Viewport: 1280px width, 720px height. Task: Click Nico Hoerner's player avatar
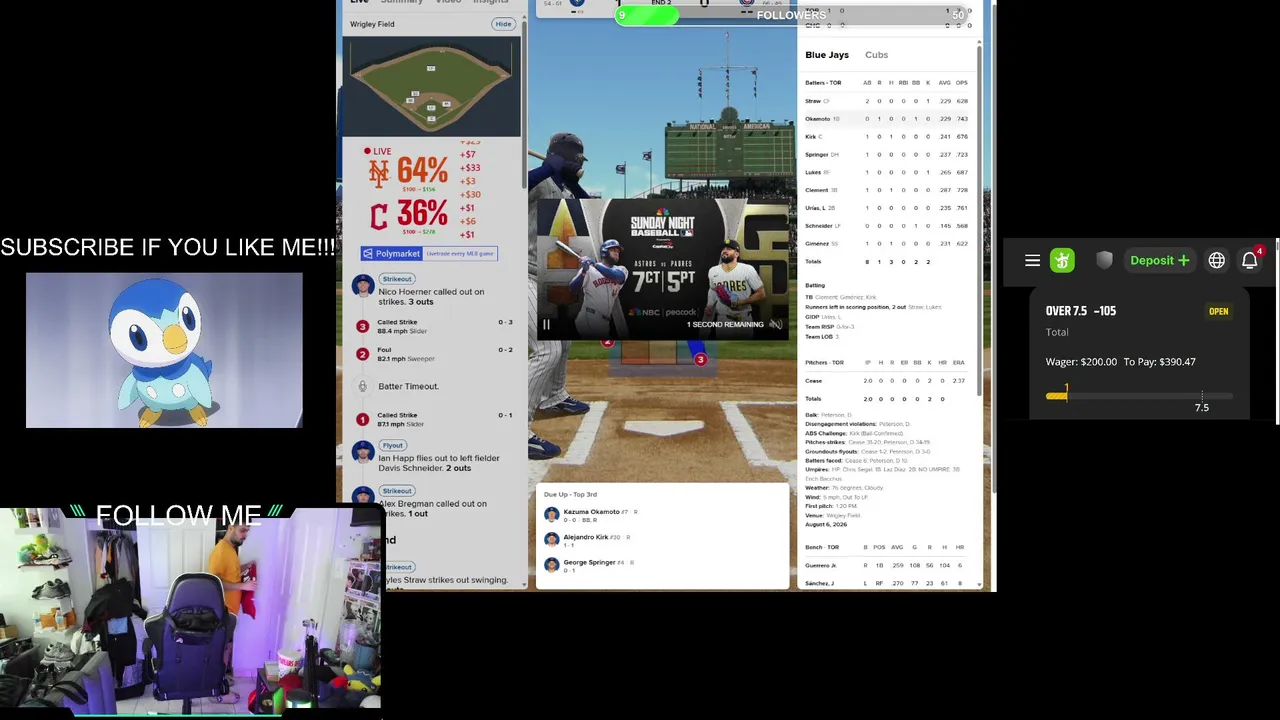coord(363,287)
